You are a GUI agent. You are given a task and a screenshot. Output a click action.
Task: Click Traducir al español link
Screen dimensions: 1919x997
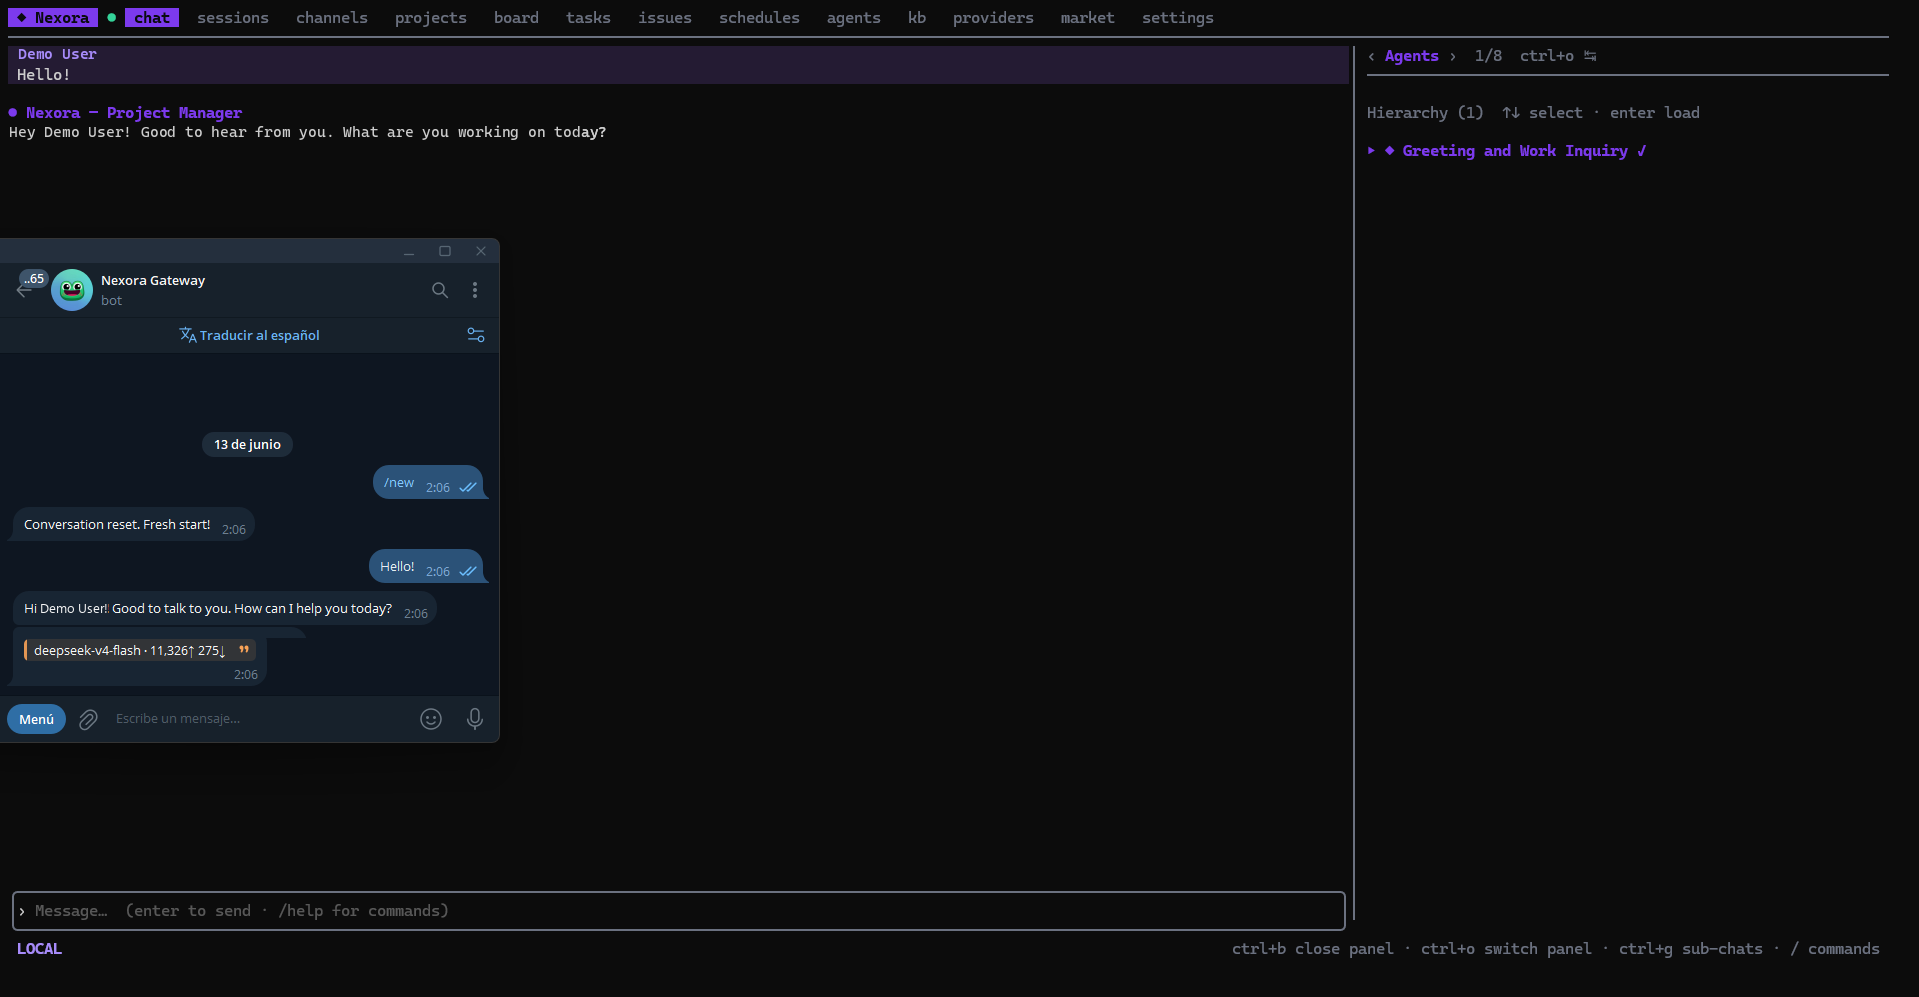click(x=249, y=335)
